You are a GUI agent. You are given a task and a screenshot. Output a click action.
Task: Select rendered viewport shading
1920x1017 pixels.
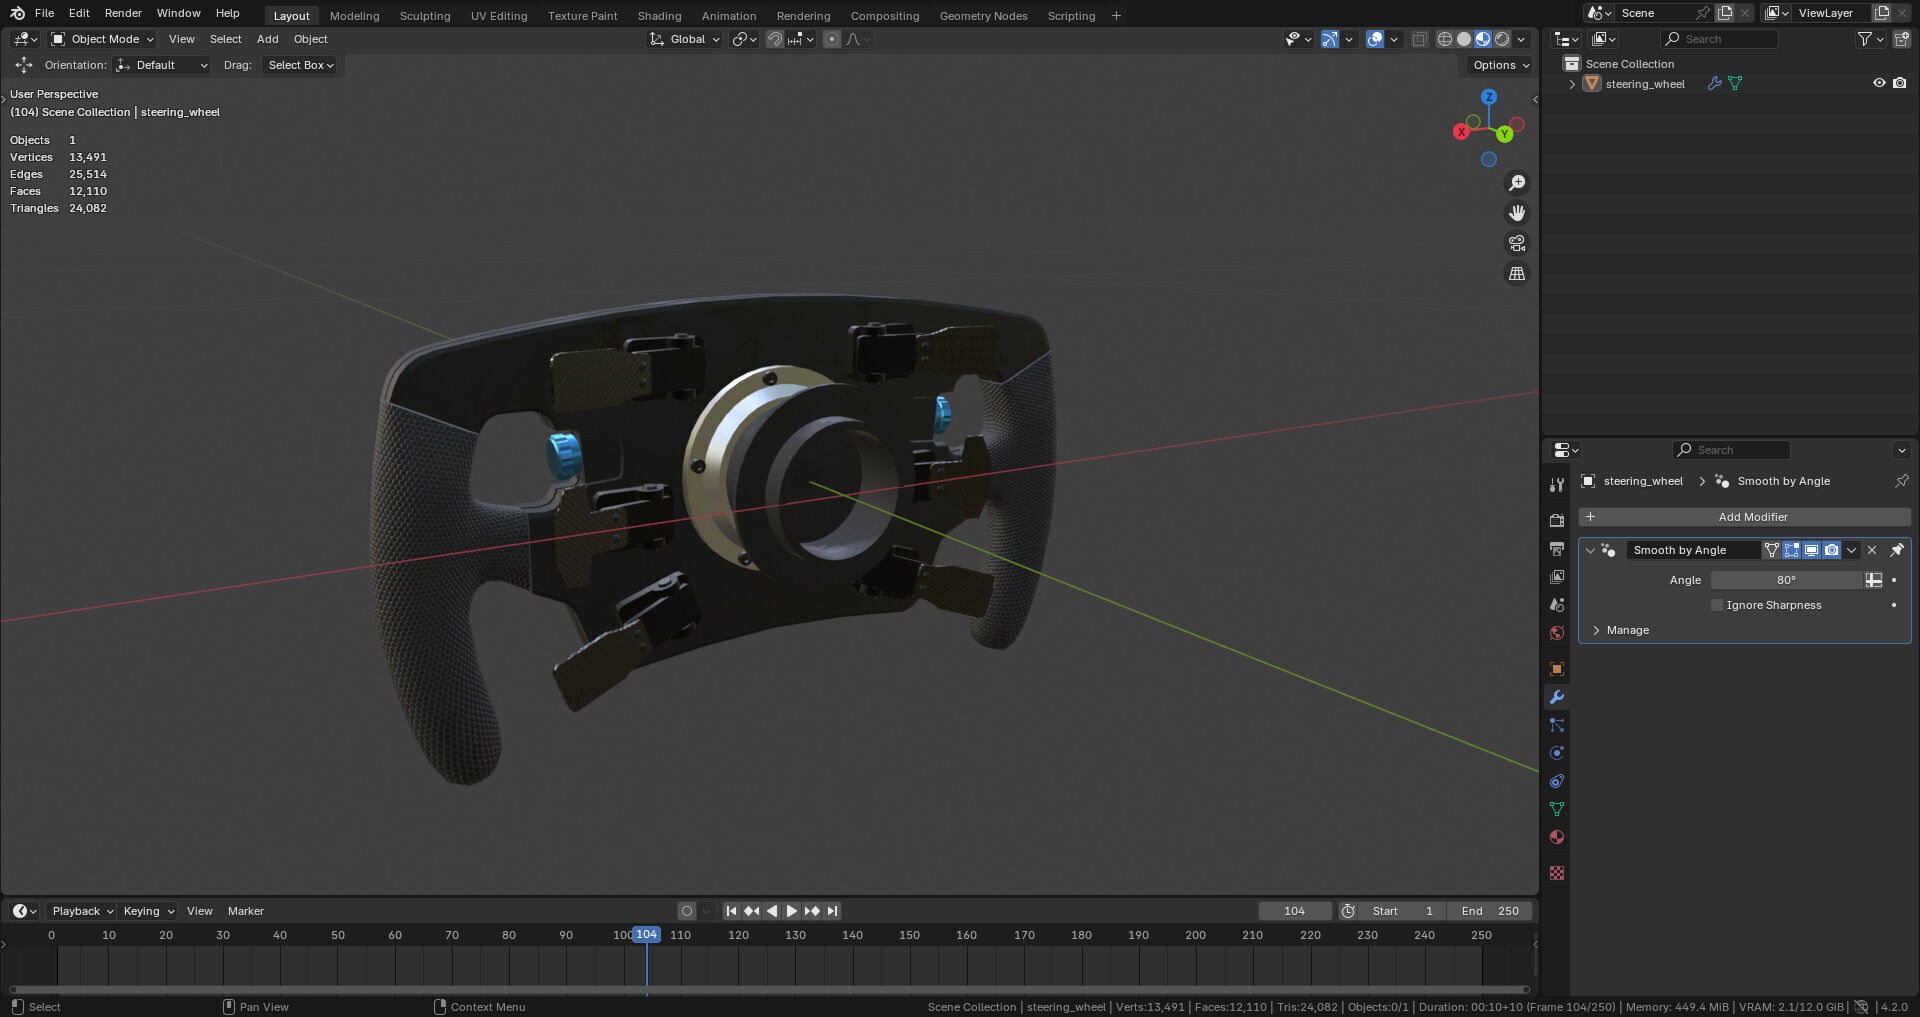point(1502,39)
